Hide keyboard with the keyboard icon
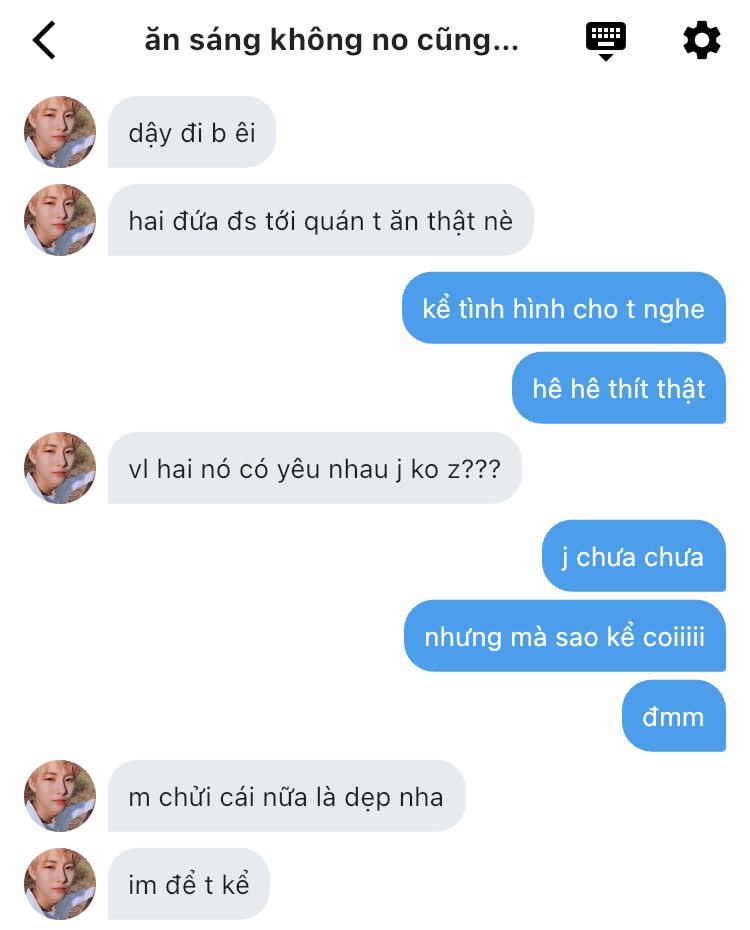Viewport: 750px width, 930px height. (x=605, y=41)
